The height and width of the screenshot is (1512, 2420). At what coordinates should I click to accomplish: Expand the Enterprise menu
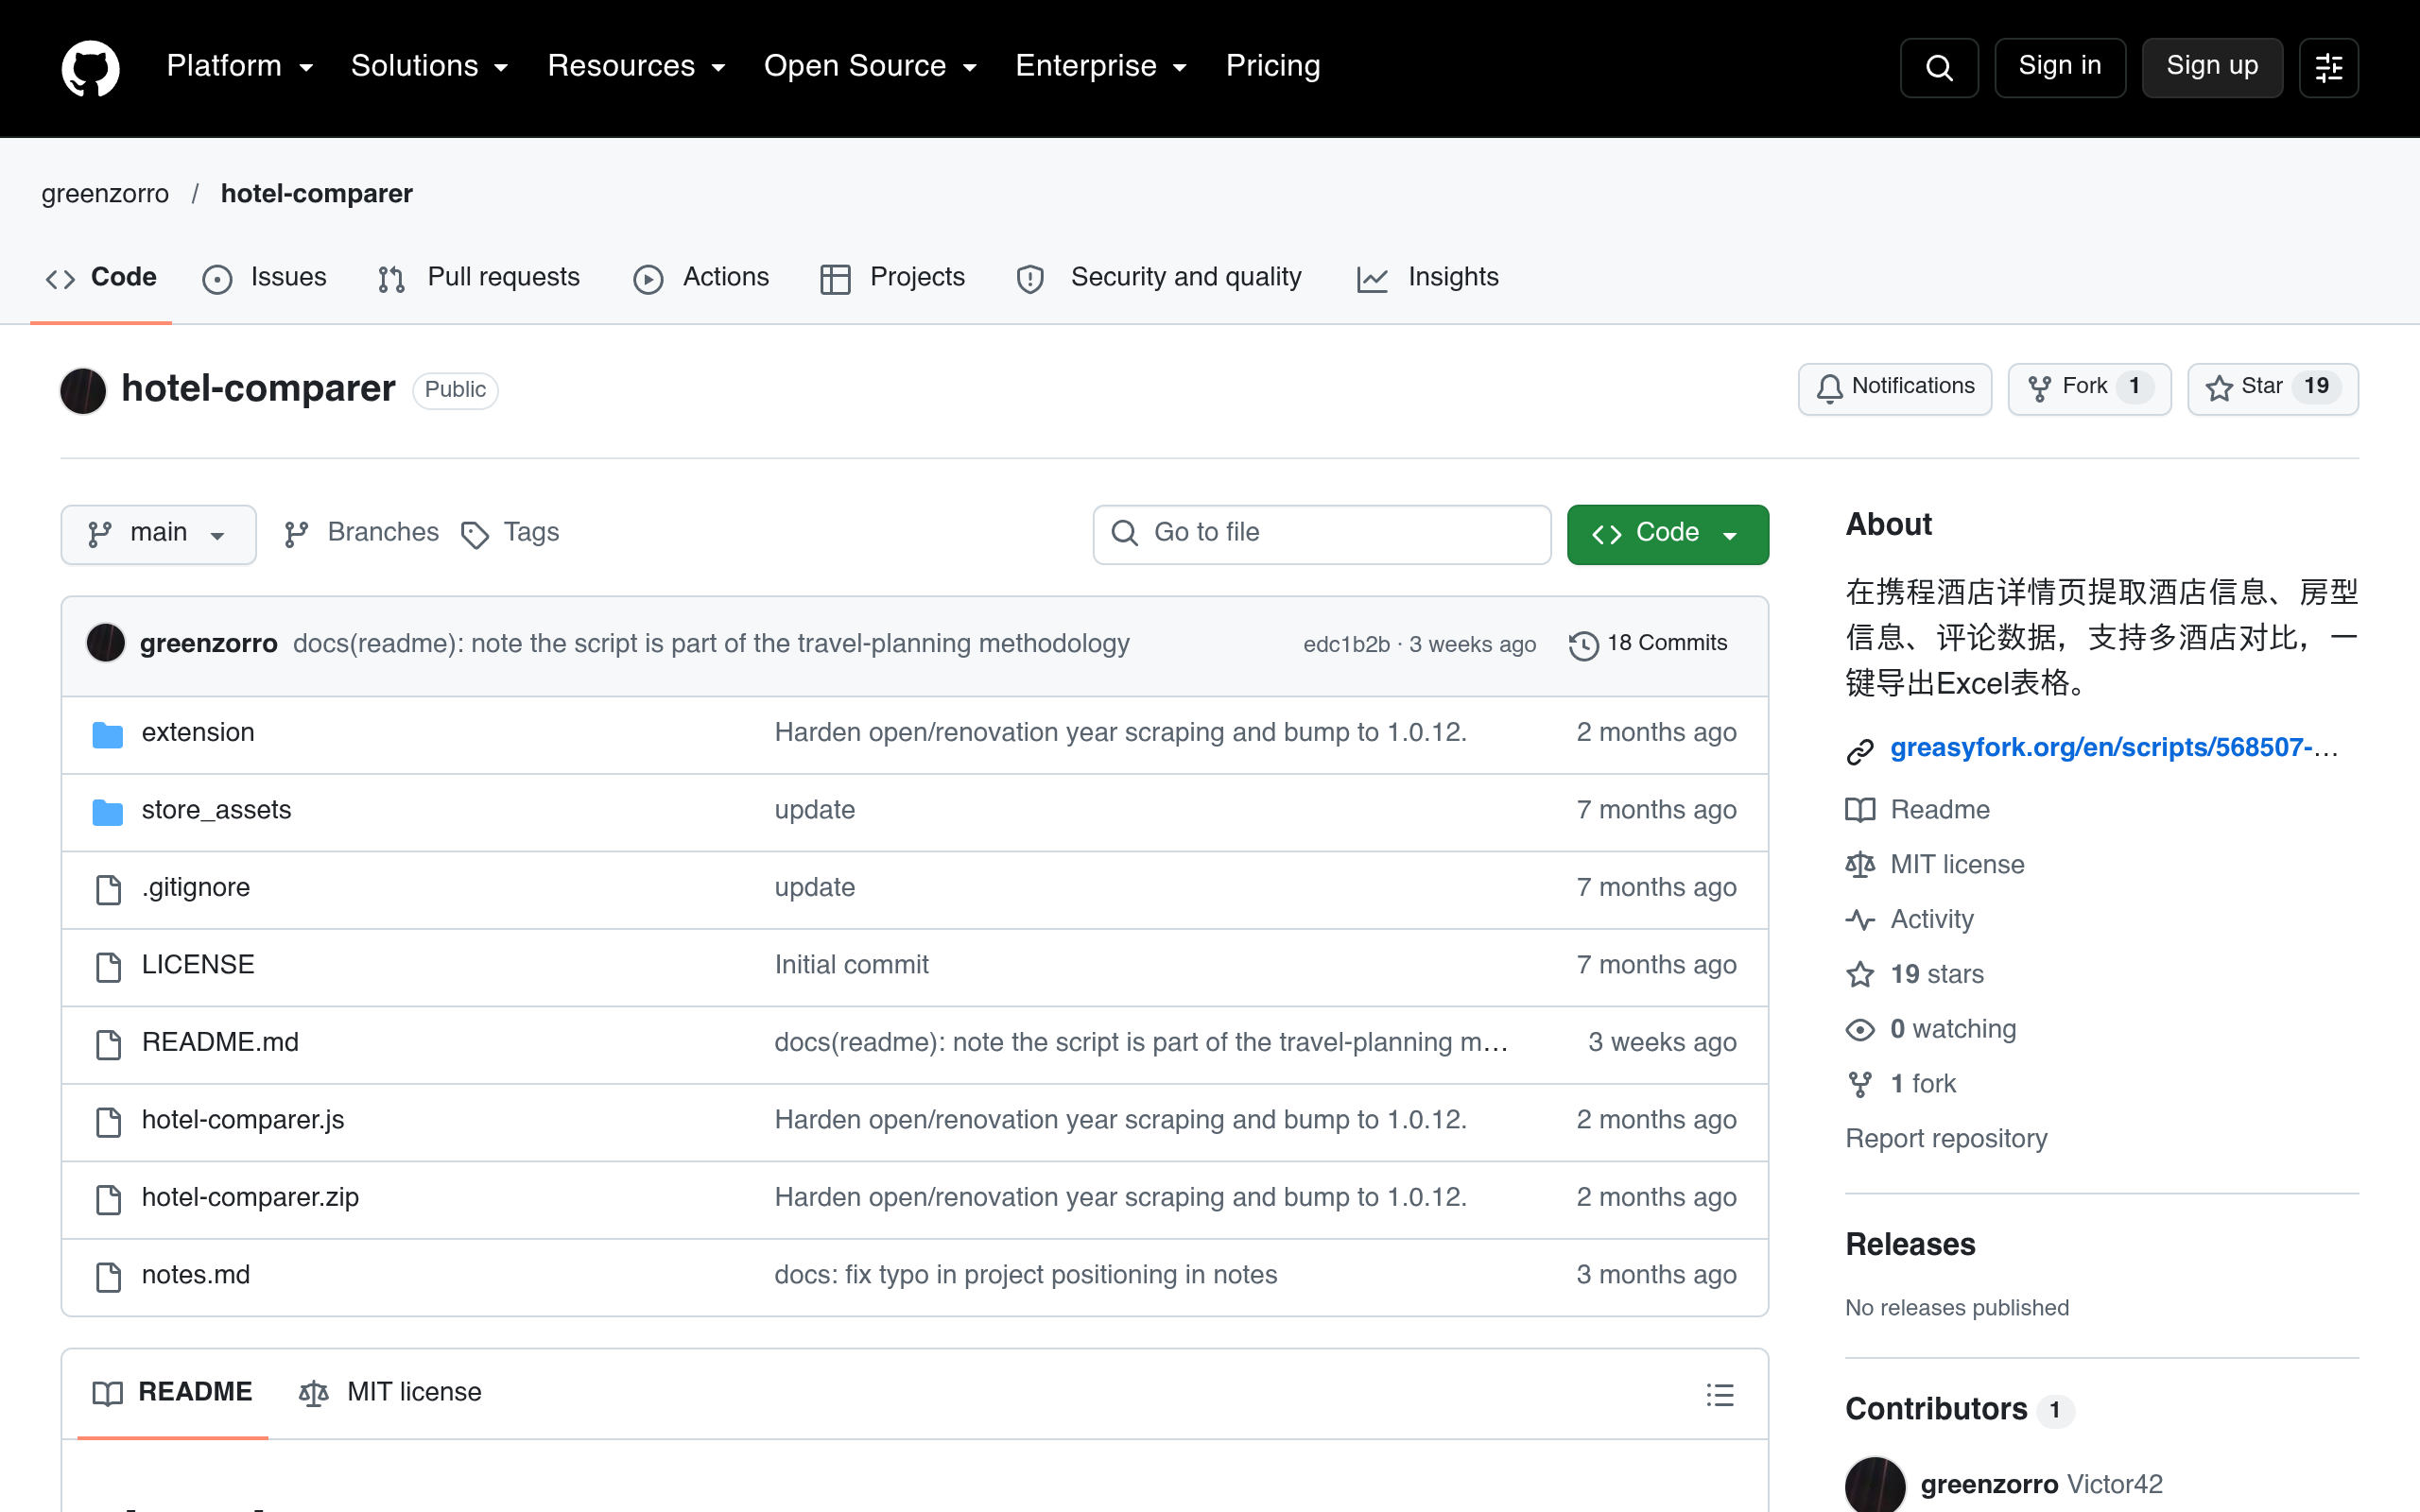(x=1101, y=66)
